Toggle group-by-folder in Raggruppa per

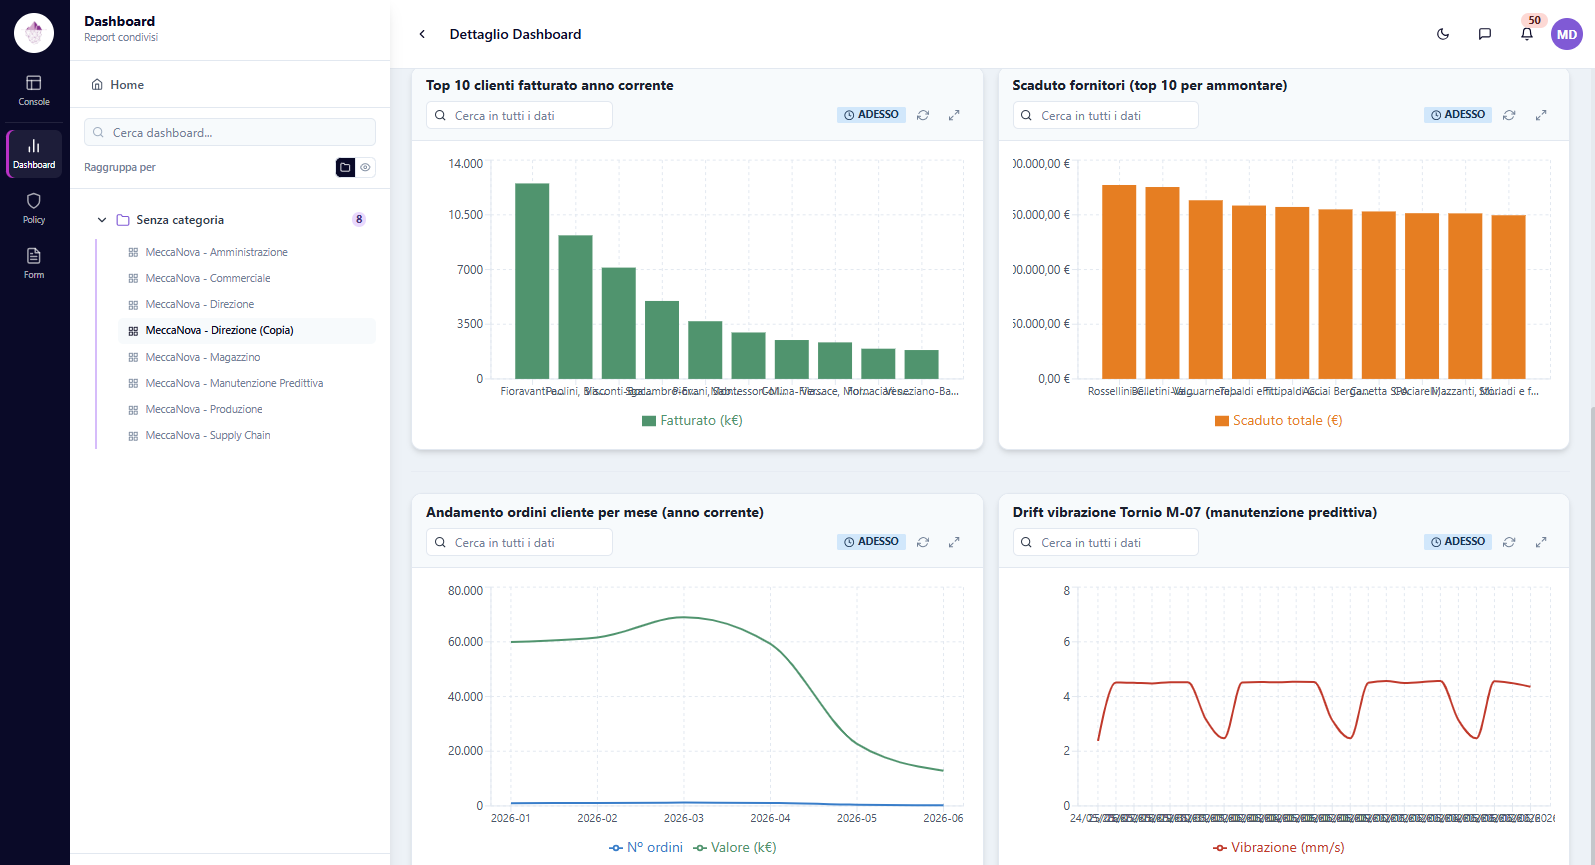point(345,167)
